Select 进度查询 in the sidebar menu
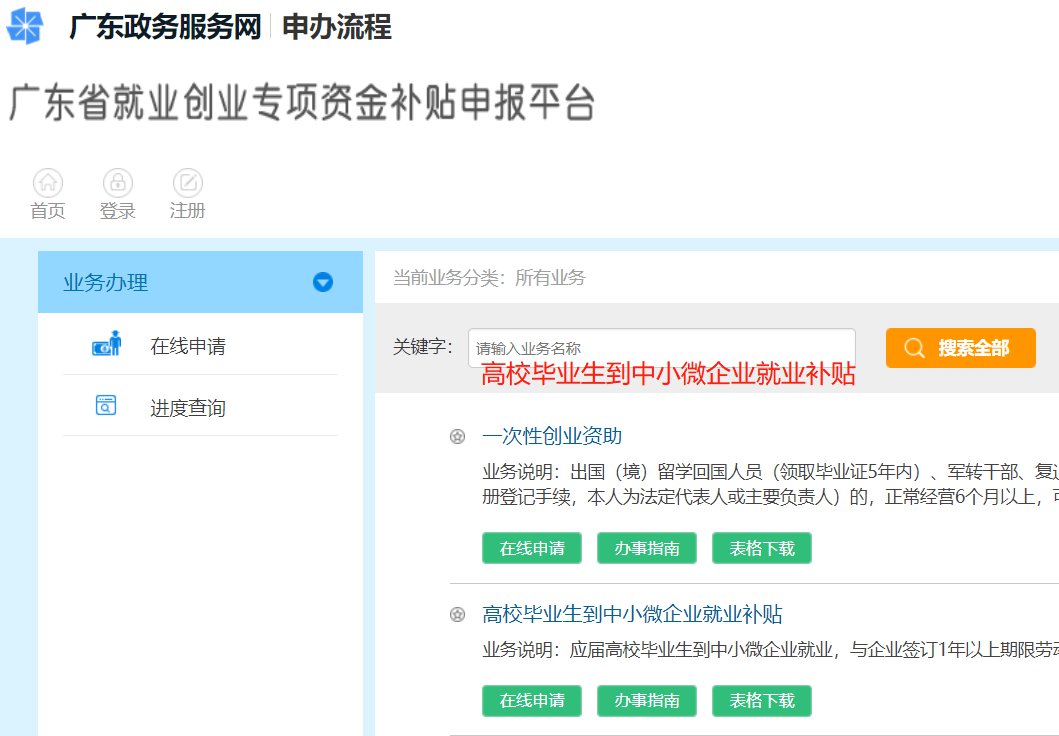 coord(188,408)
